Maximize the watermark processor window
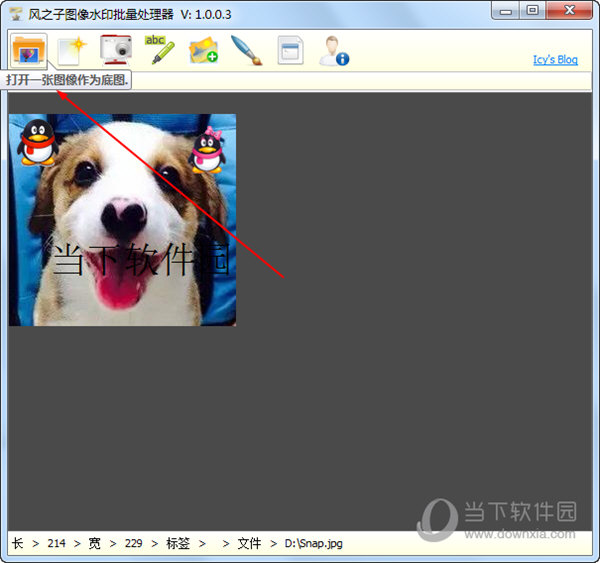Image resolution: width=600 pixels, height=563 pixels. (x=533, y=11)
